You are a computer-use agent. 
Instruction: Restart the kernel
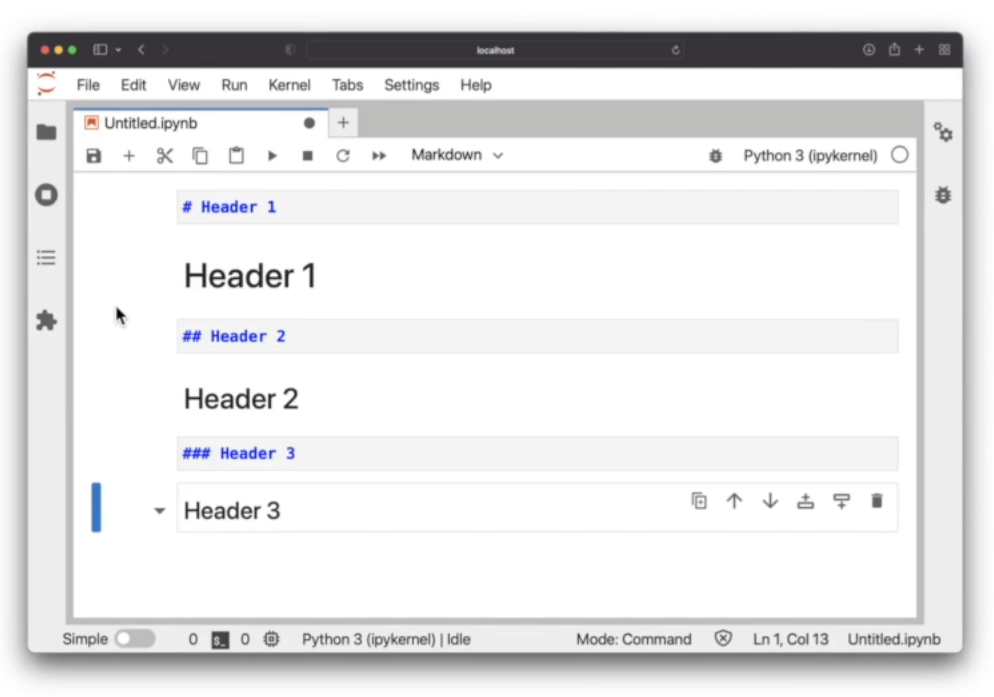click(343, 156)
